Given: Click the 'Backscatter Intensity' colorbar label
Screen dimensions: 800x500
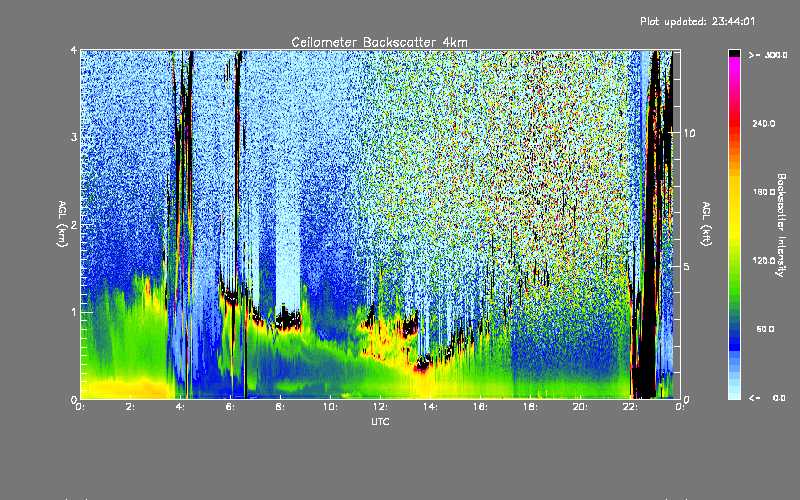Looking at the screenshot, I should coord(781,225).
